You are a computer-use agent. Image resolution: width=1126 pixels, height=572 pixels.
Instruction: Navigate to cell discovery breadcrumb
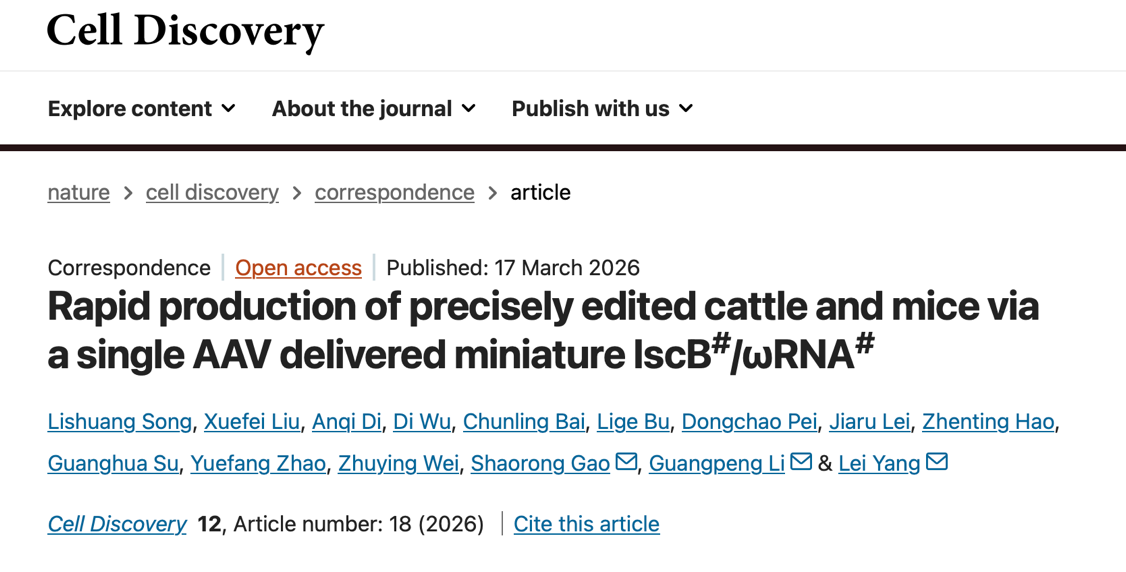(x=212, y=192)
